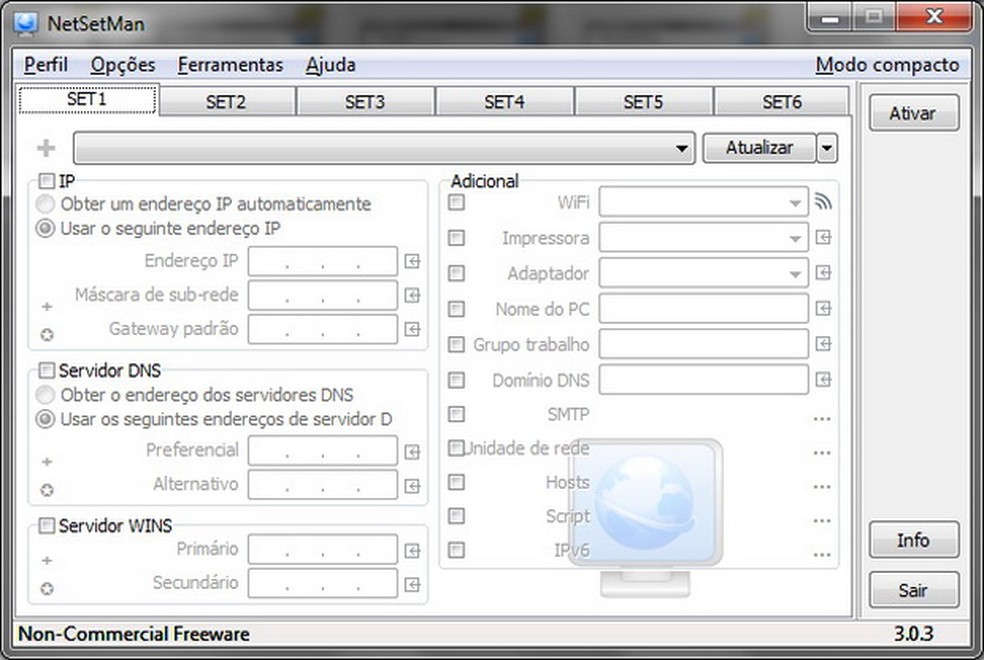984x660 pixels.
Task: Click the Sair button
Action: click(914, 590)
